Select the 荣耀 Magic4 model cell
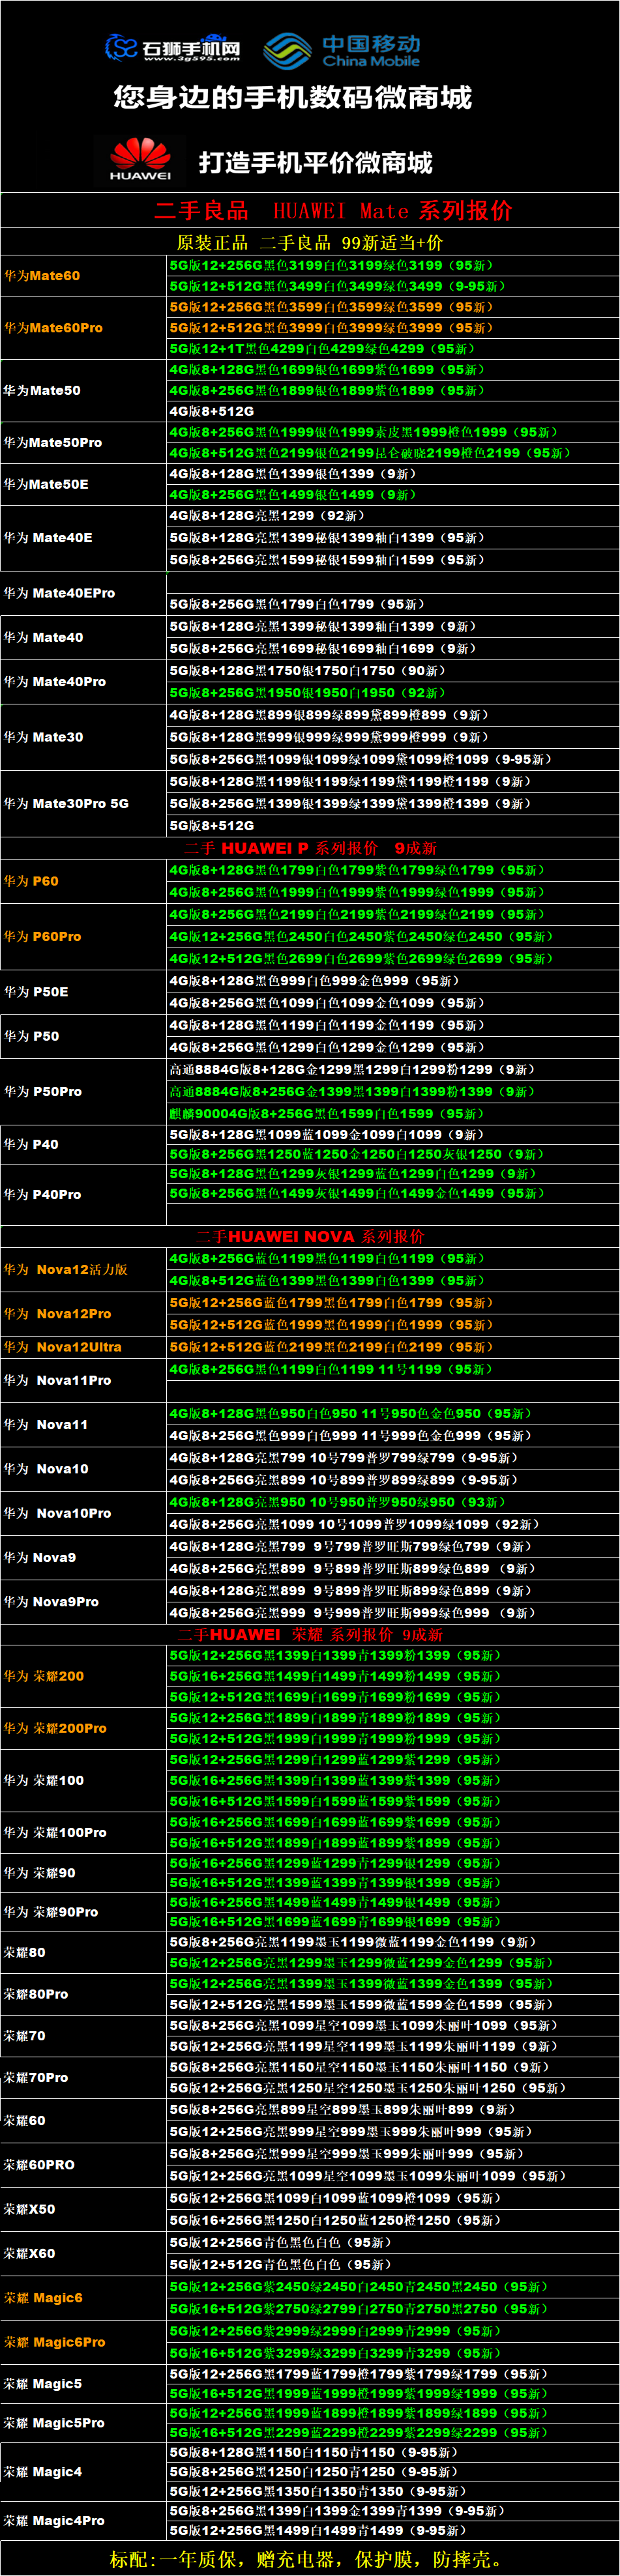The width and height of the screenshot is (620, 2576). tap(83, 2472)
